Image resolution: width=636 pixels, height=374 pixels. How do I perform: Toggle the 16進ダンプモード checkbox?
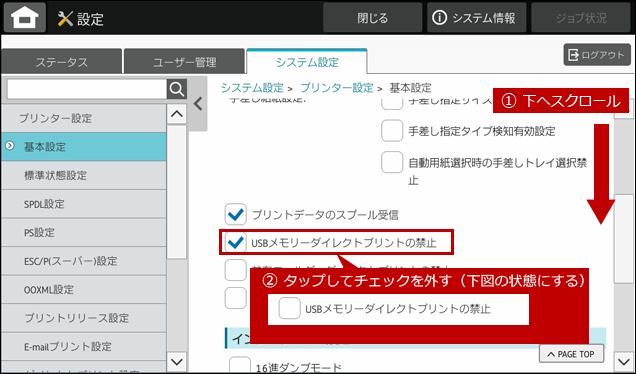[x=240, y=365]
